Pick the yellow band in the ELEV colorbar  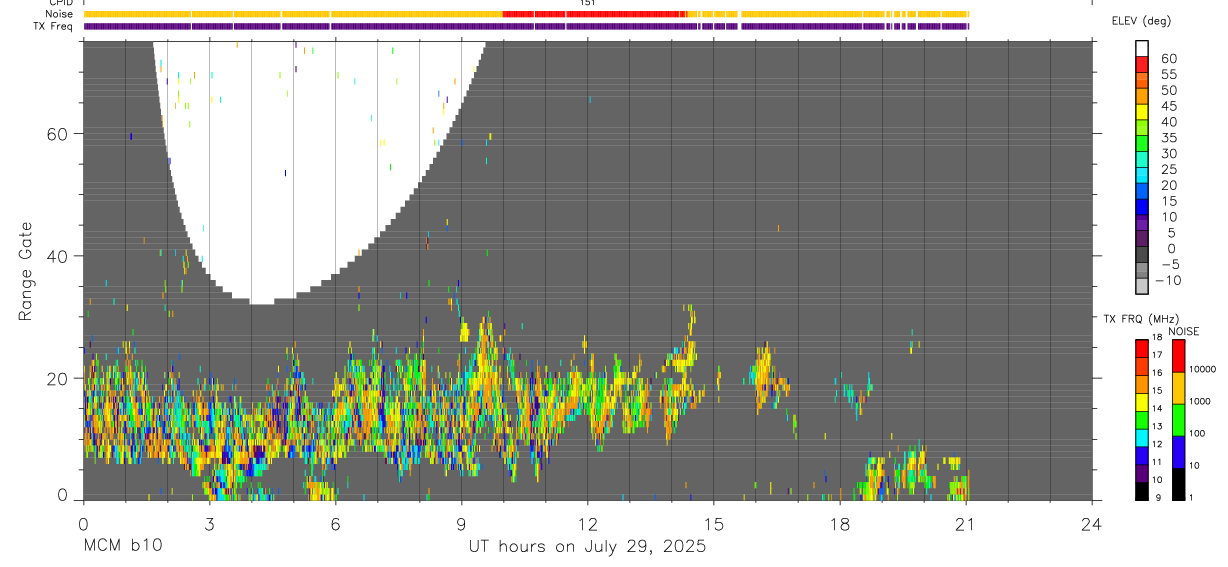pyautogui.click(x=1142, y=111)
